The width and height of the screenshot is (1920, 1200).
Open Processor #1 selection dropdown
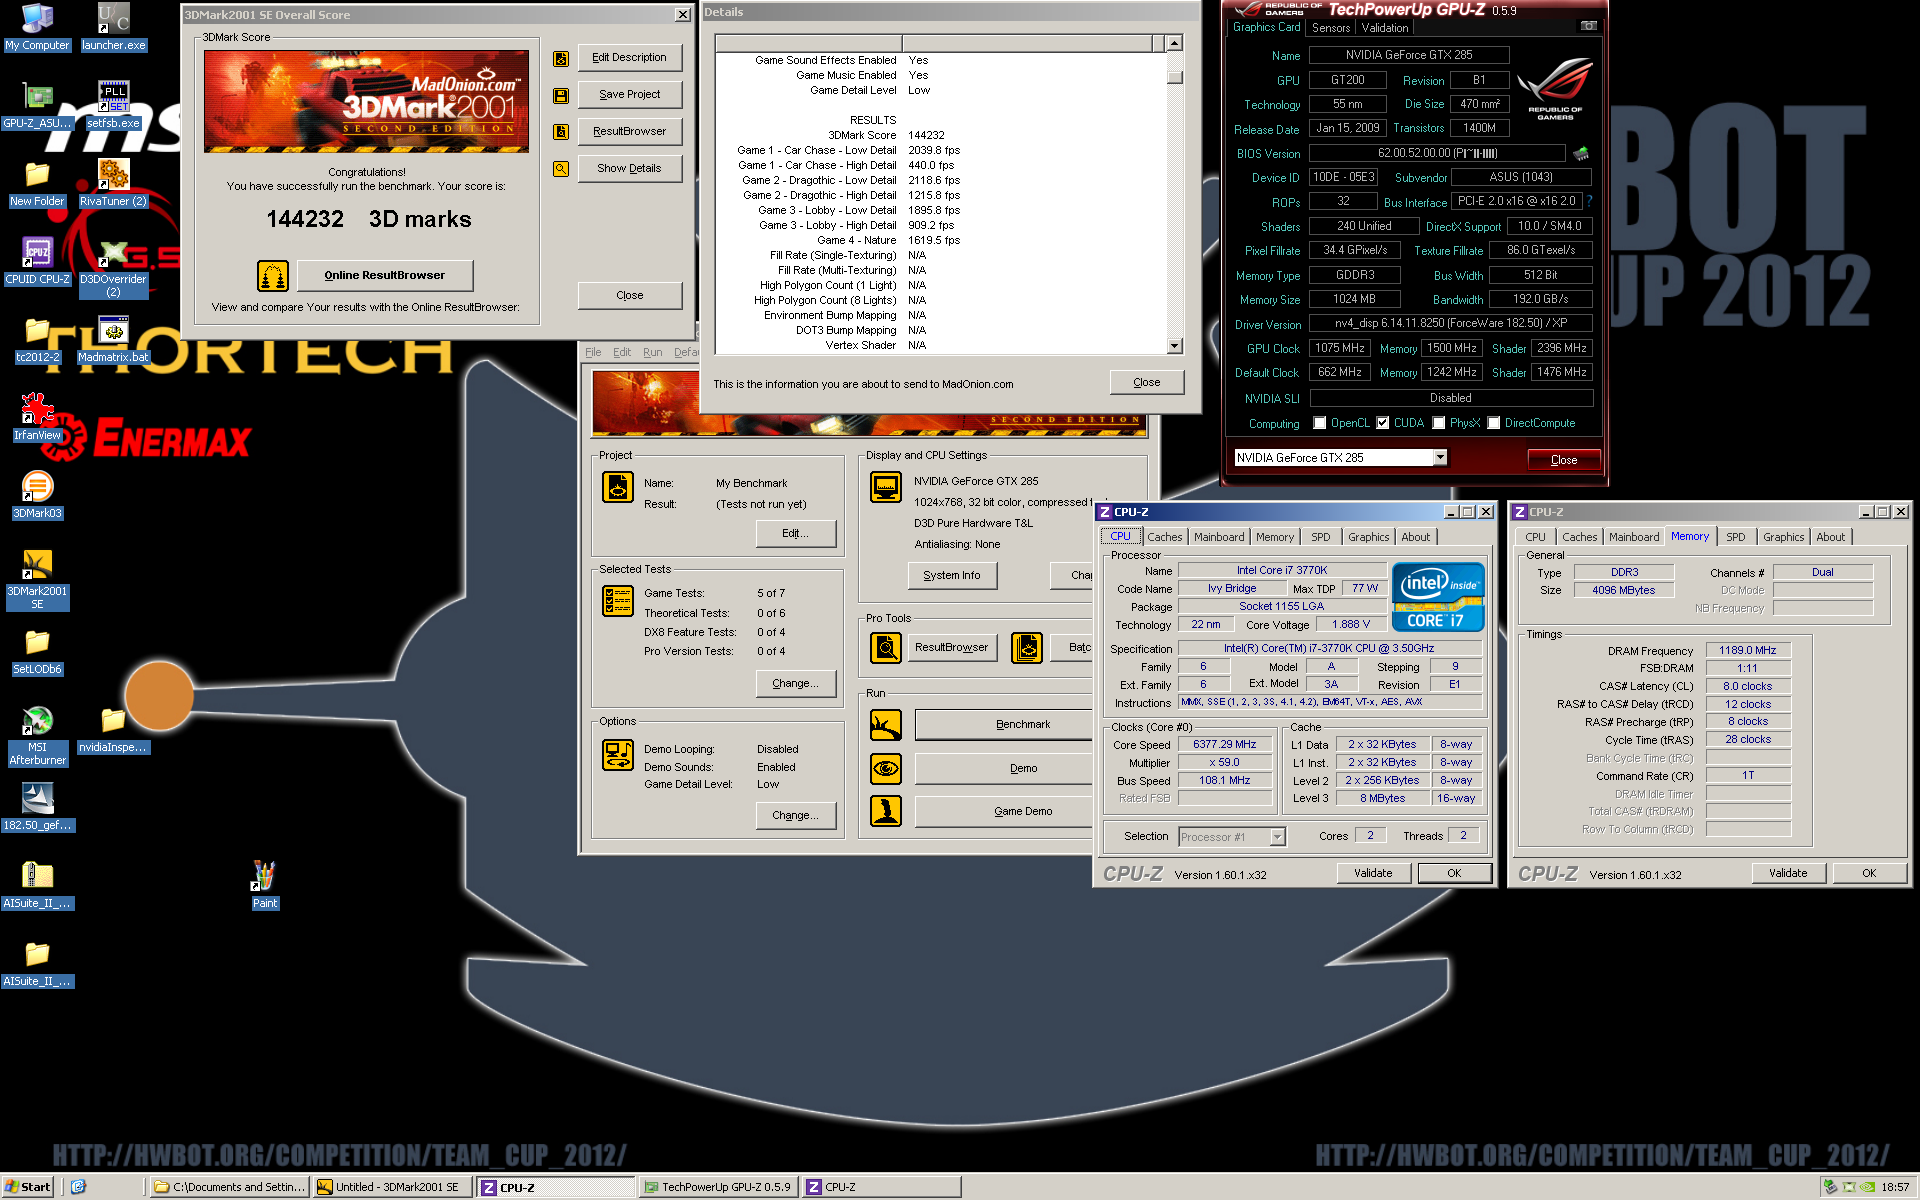point(1277,837)
